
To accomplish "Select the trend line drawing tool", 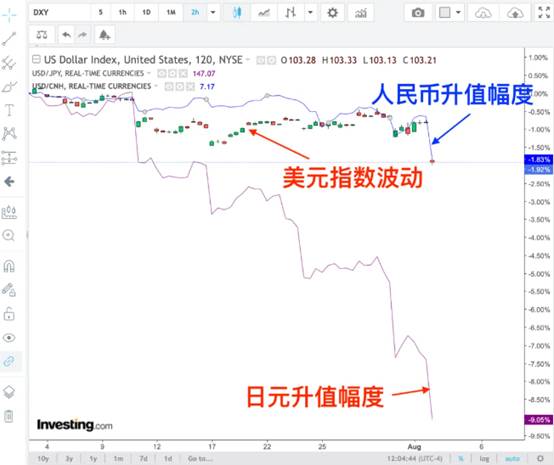I will pyautogui.click(x=9, y=39).
